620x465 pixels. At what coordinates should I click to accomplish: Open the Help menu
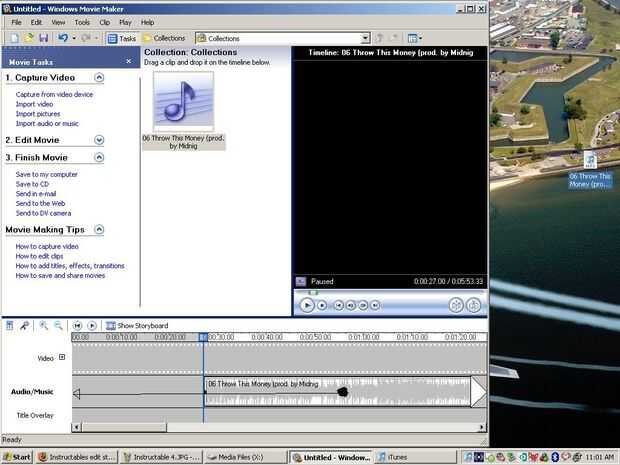click(x=147, y=22)
